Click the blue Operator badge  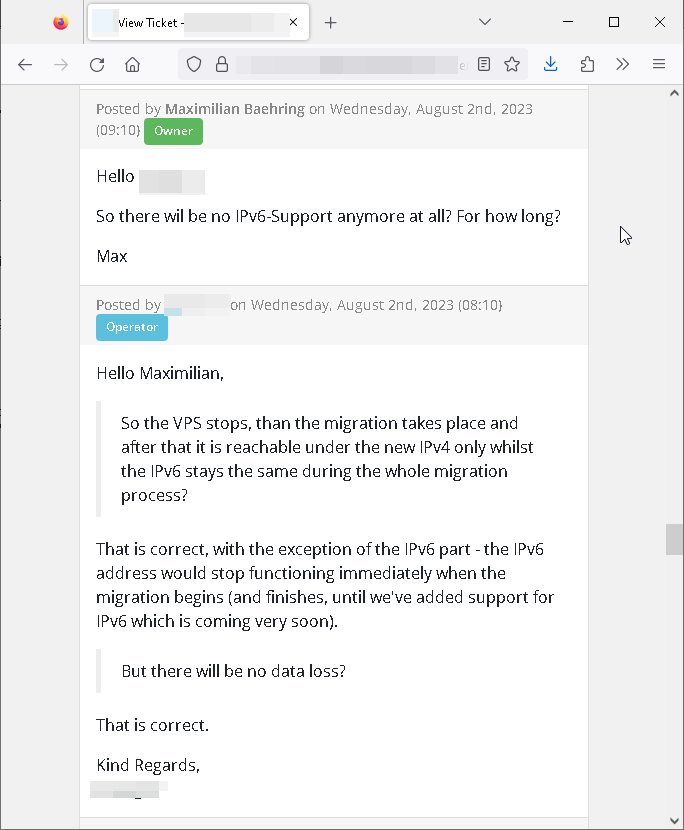tap(132, 327)
